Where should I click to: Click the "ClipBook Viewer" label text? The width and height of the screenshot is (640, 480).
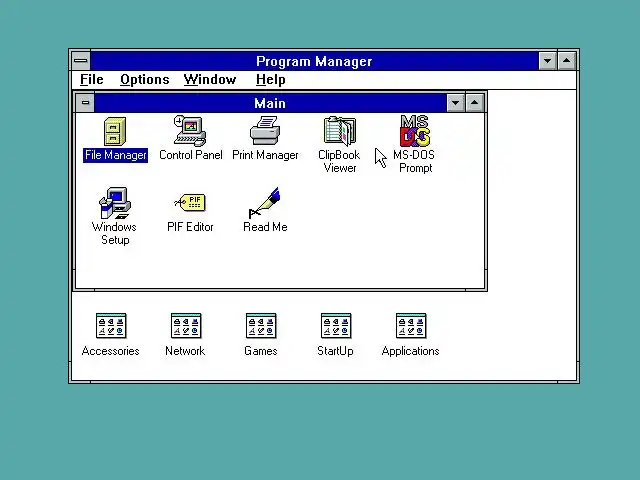[339, 162]
